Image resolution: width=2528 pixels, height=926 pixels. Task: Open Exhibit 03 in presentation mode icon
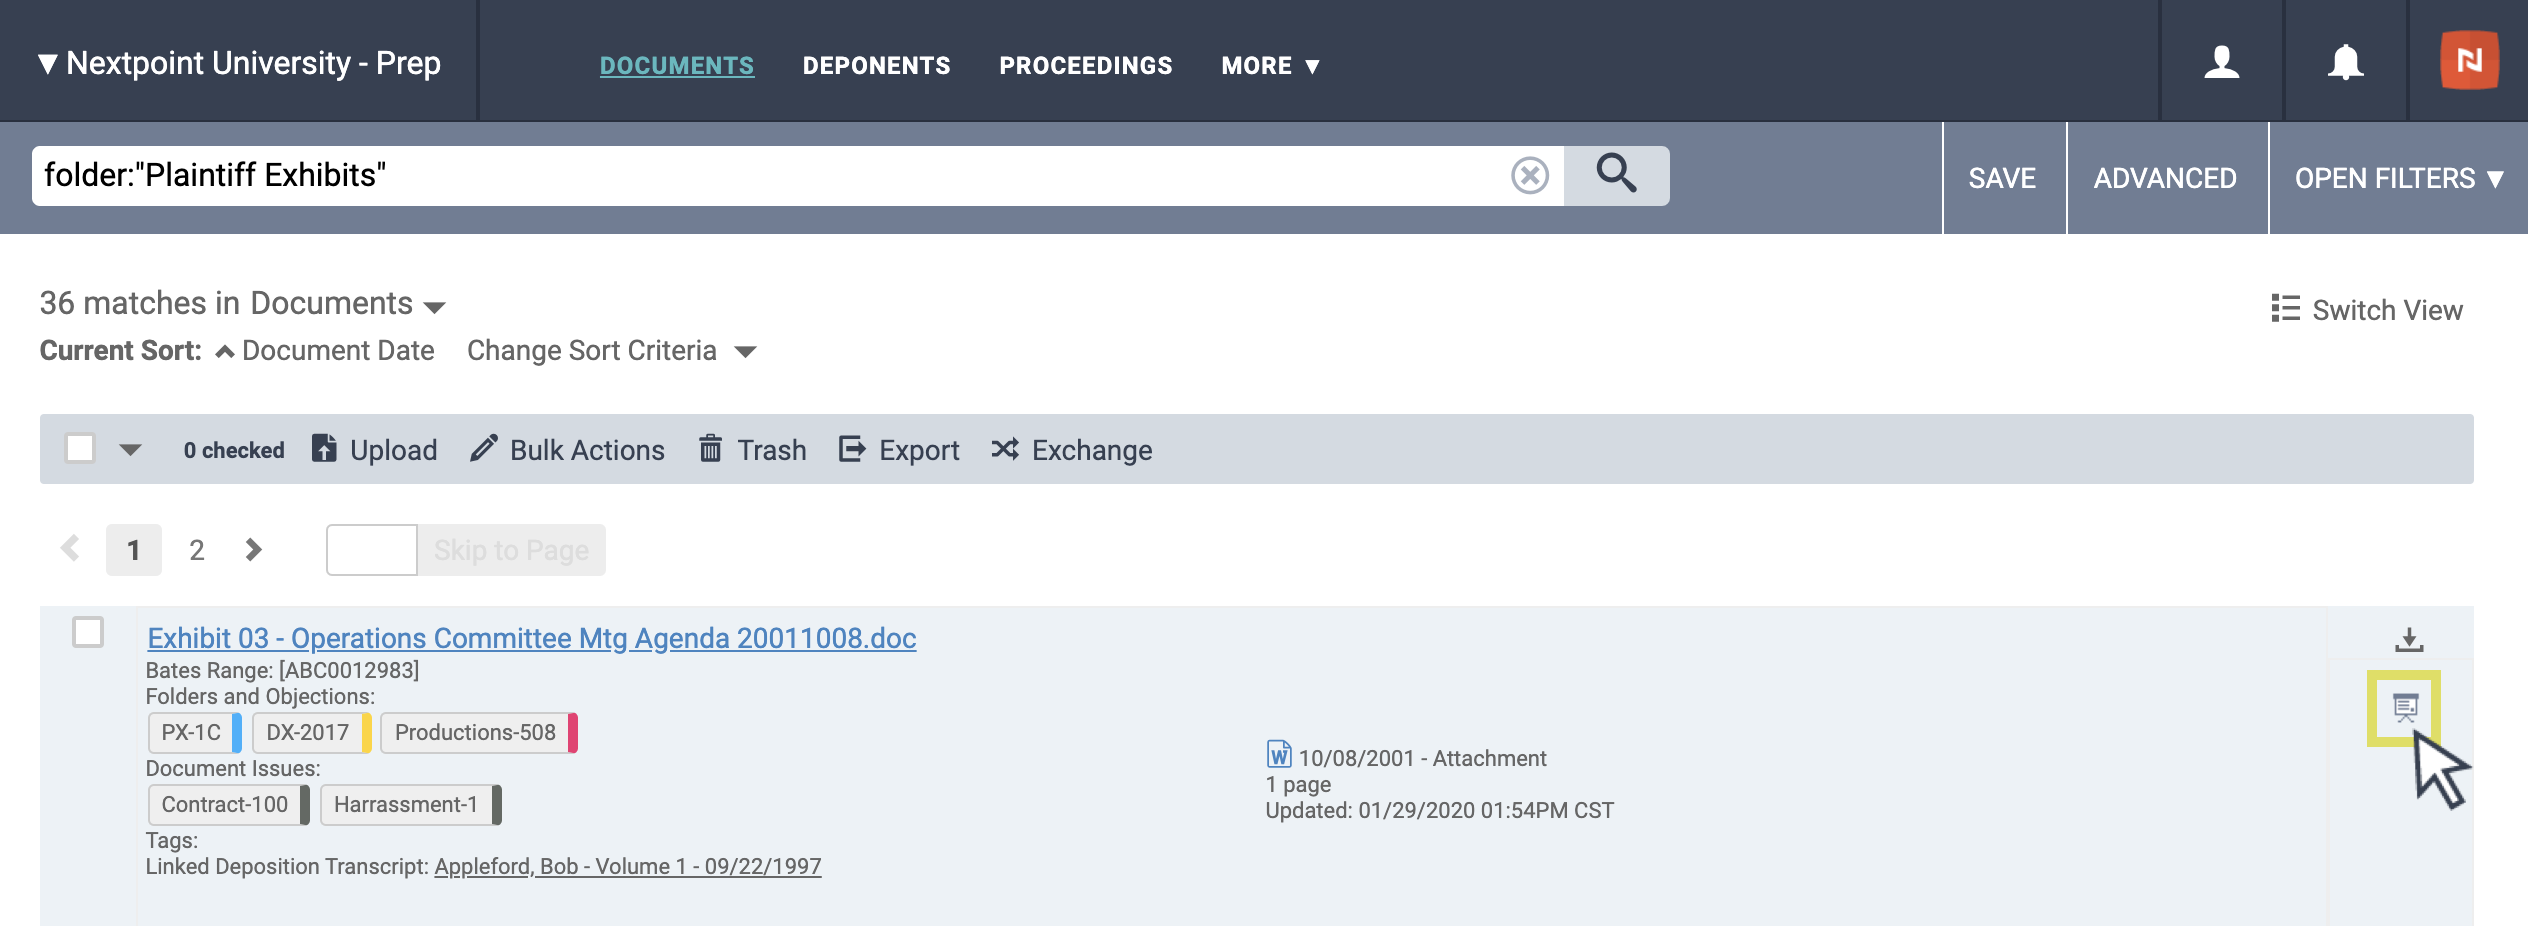pos(2405,708)
